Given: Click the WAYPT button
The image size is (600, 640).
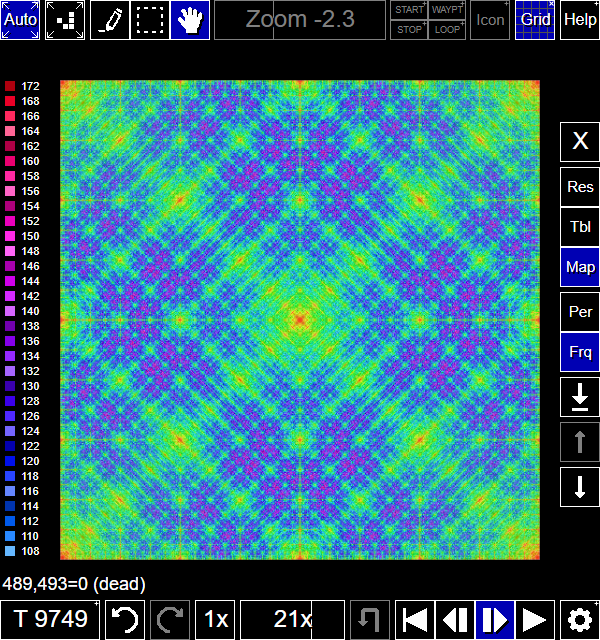Looking at the screenshot, I should [447, 10].
